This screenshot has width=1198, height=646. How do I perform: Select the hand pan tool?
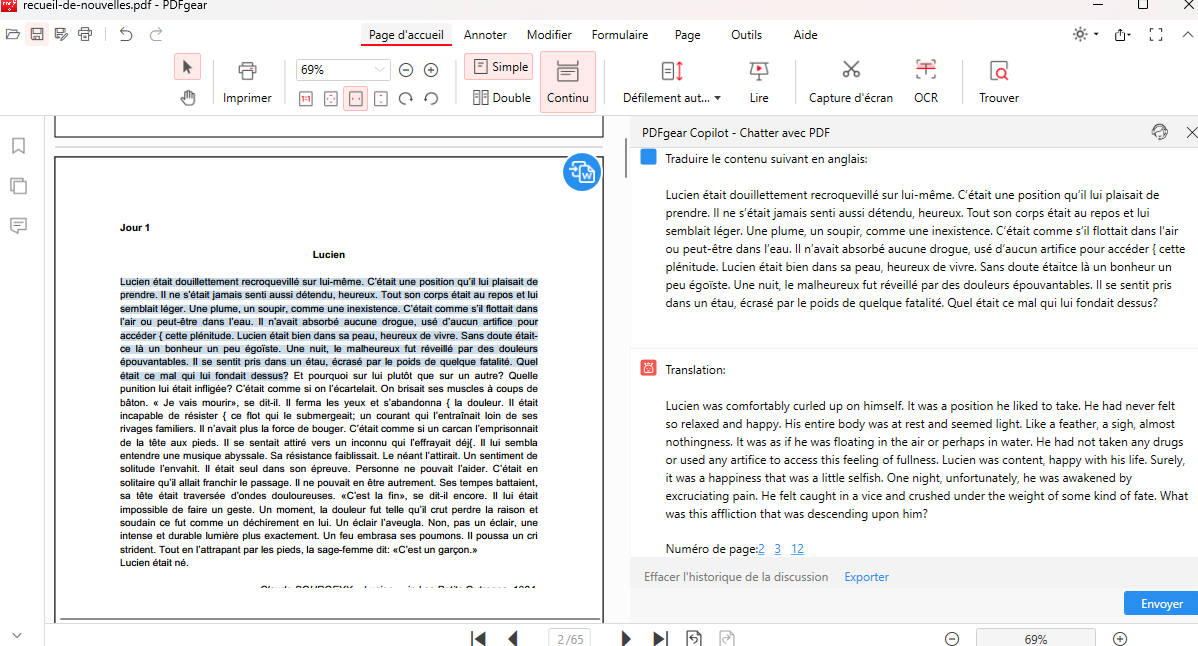pos(186,98)
